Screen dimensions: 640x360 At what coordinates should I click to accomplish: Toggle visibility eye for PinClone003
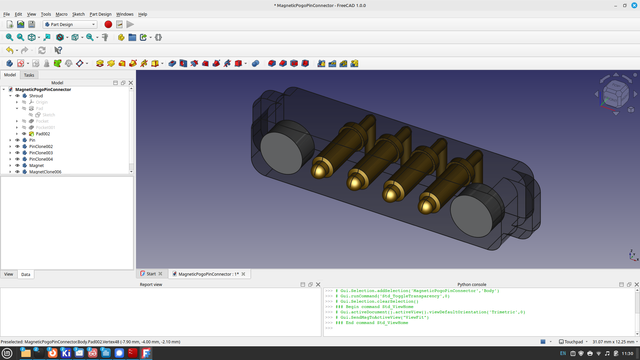pos(18,153)
